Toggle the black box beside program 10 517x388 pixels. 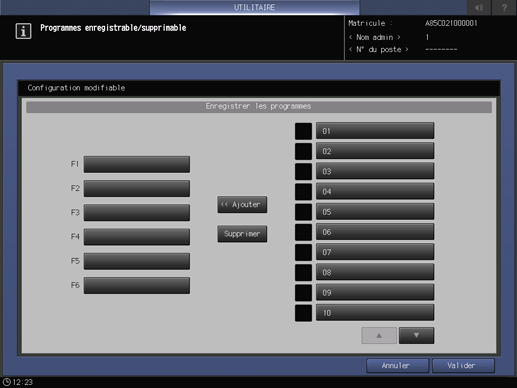coord(303,313)
